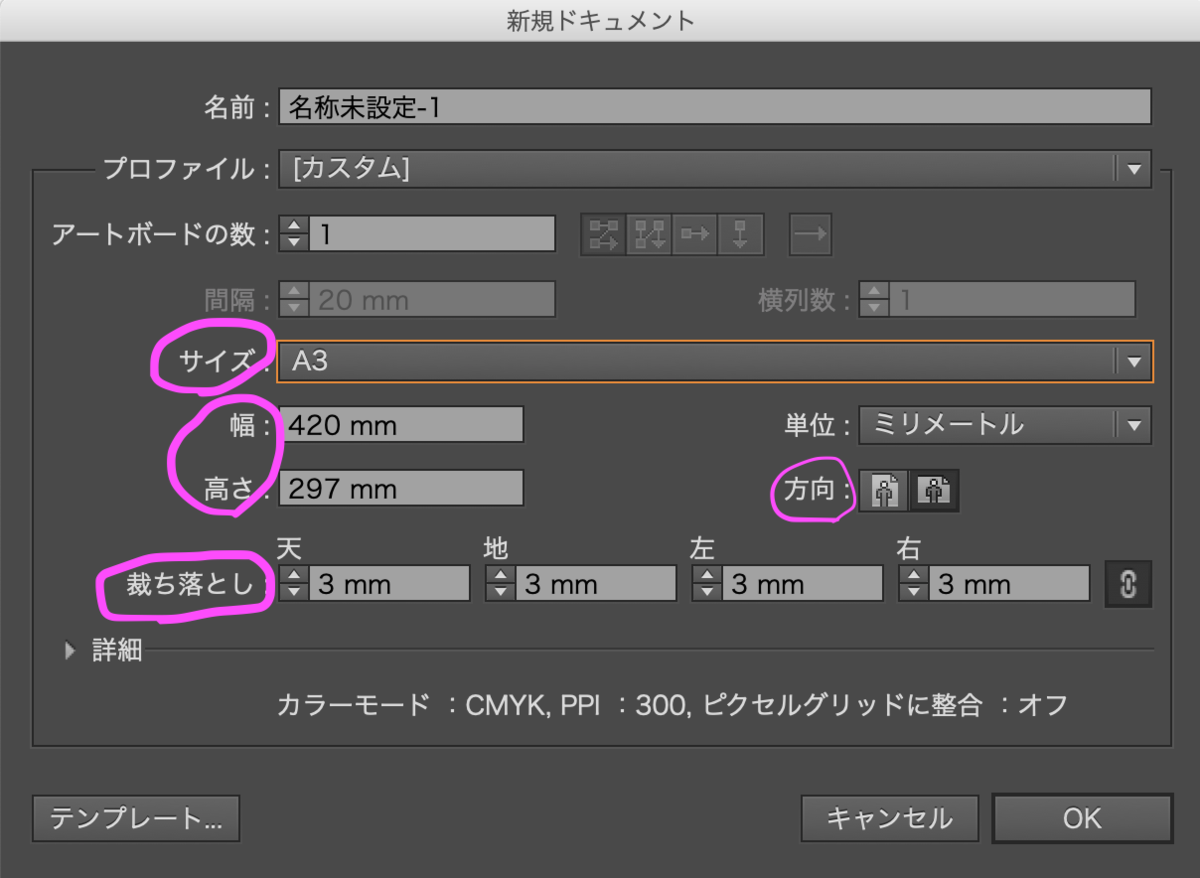Click the 天 bleed stepper arrows
Screen dimensions: 1200x878
click(294, 584)
